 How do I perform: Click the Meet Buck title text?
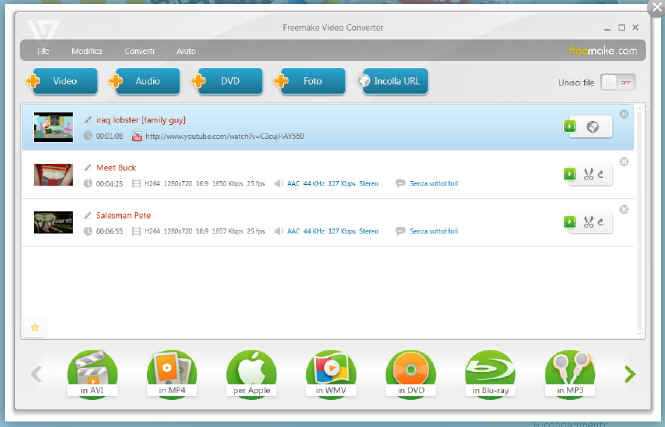(116, 168)
